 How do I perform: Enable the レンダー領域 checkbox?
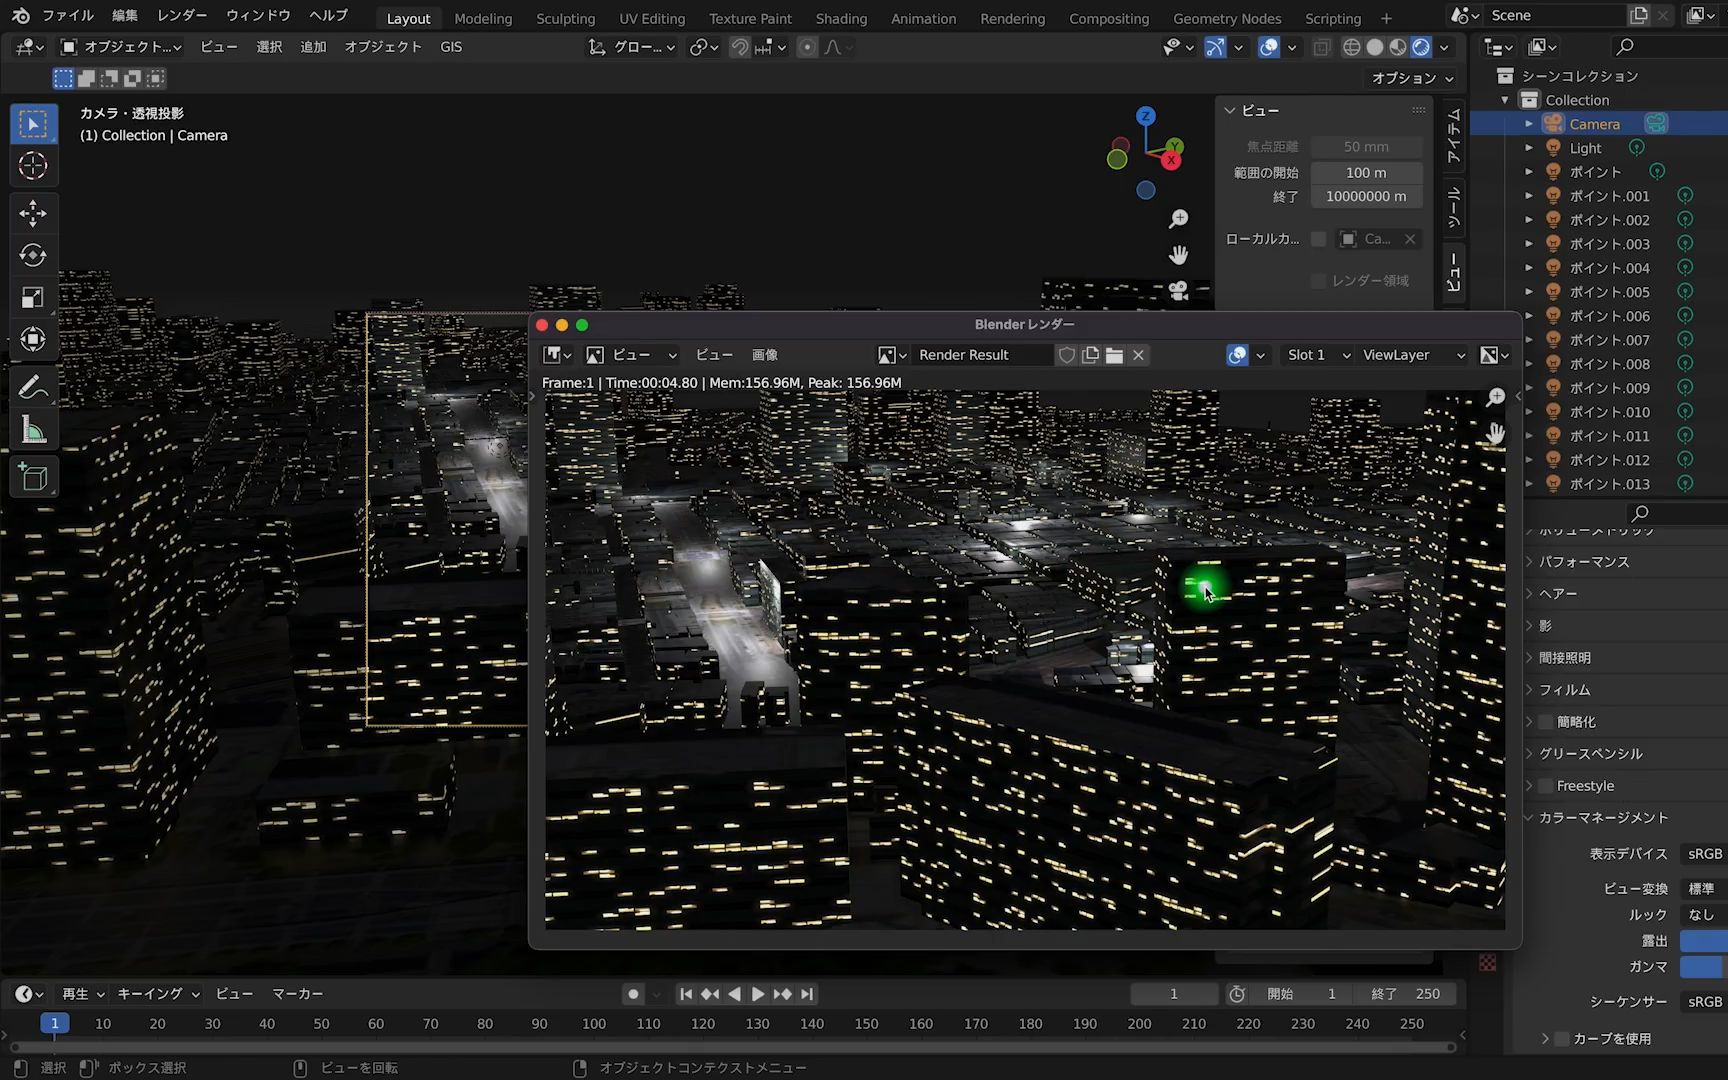[x=1318, y=280]
